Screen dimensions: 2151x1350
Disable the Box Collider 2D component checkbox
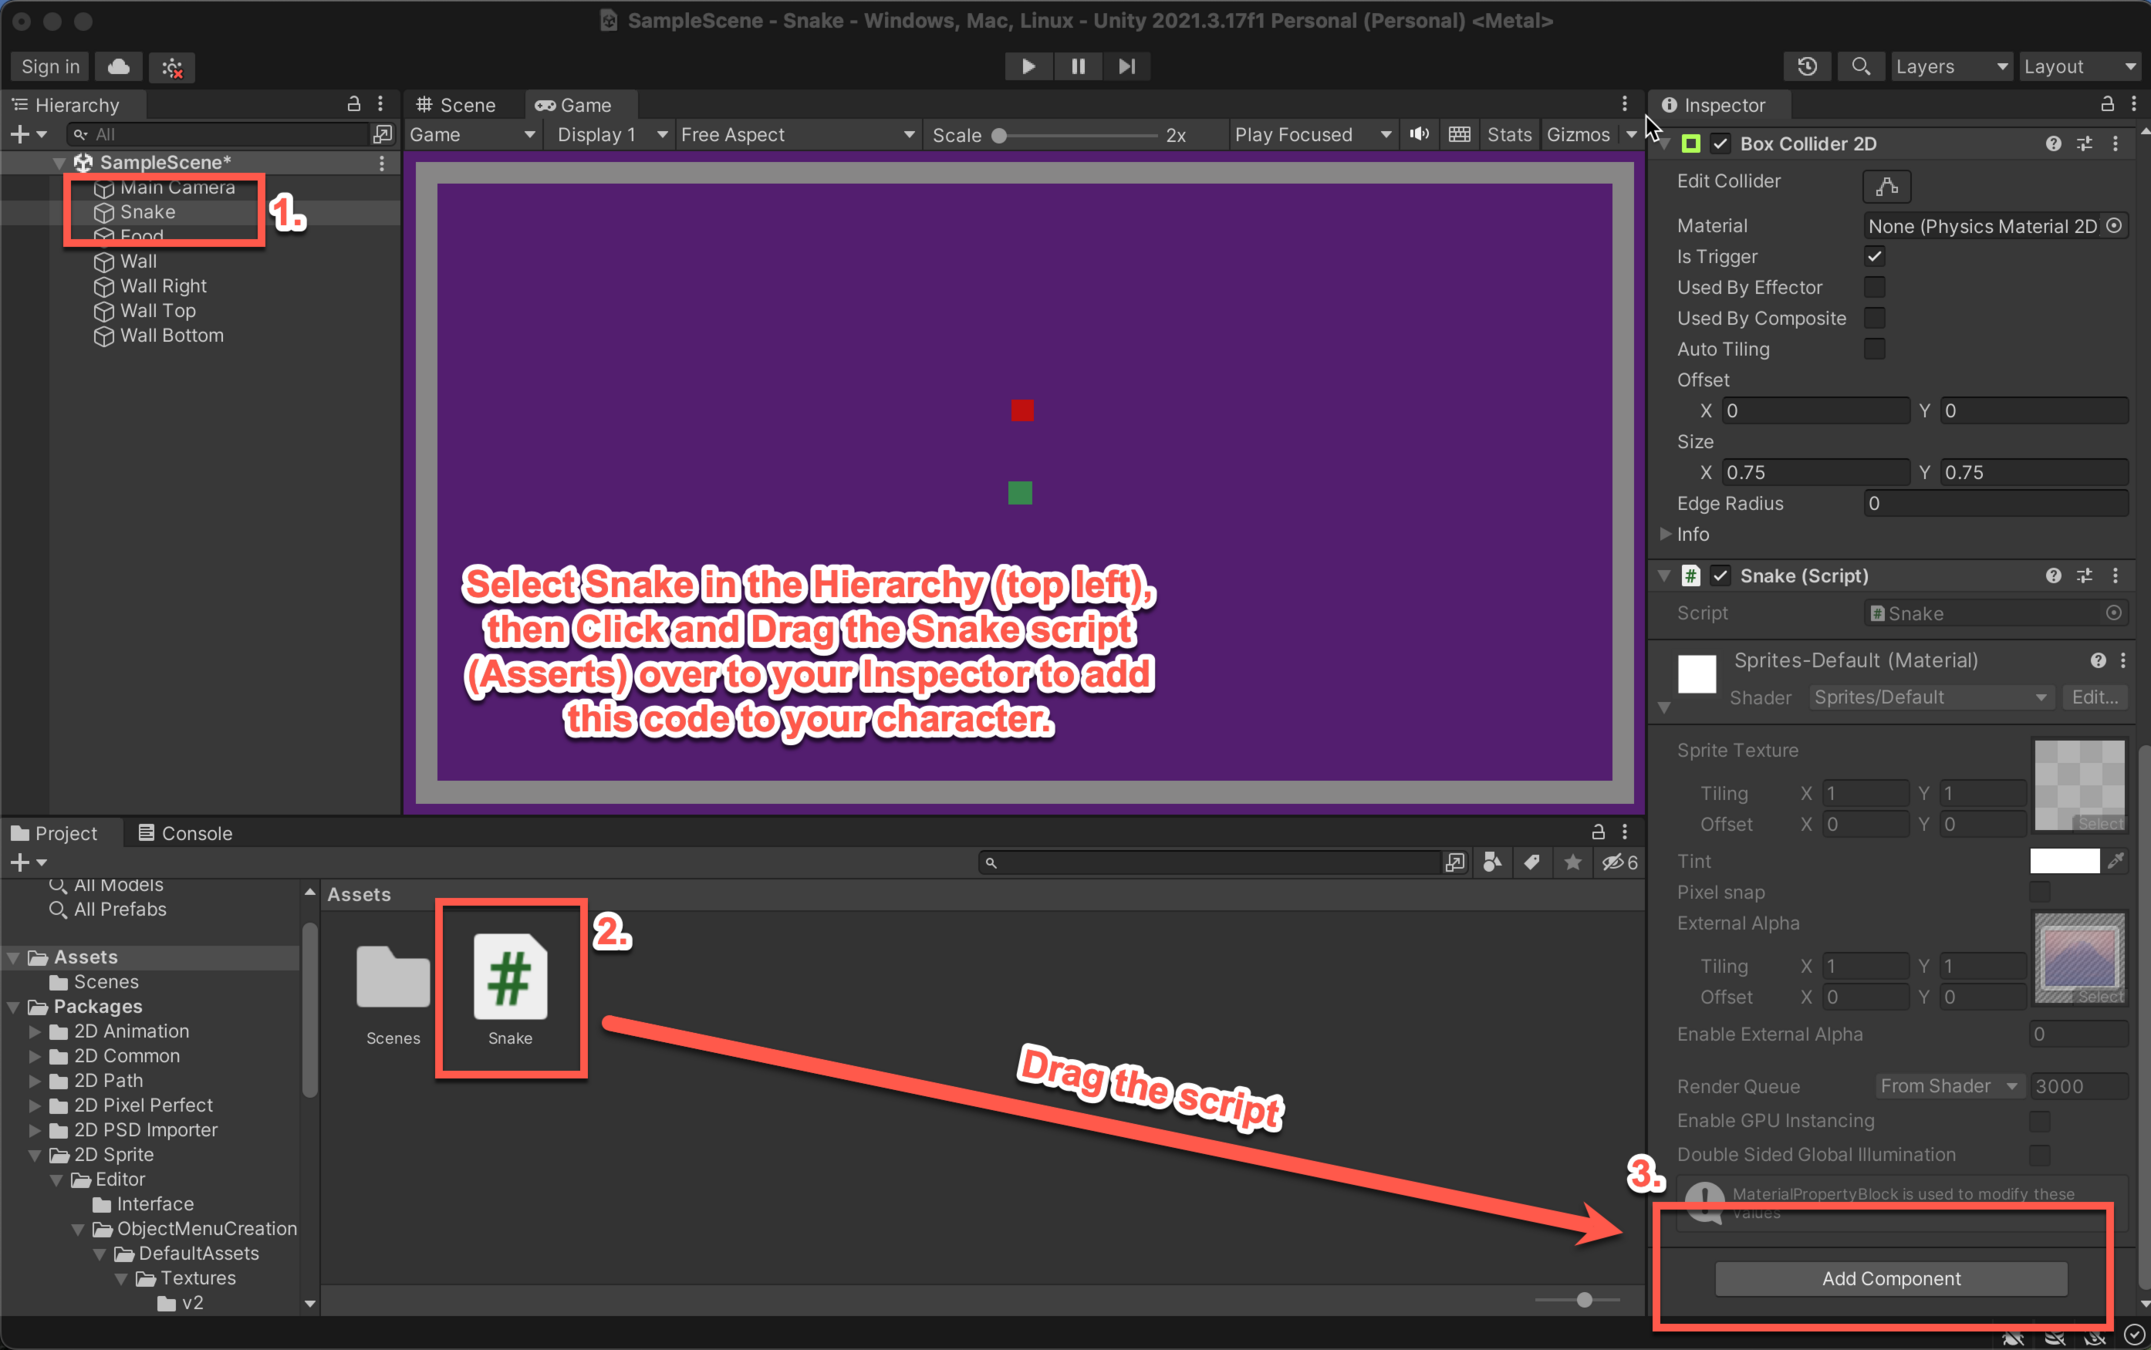click(1720, 144)
